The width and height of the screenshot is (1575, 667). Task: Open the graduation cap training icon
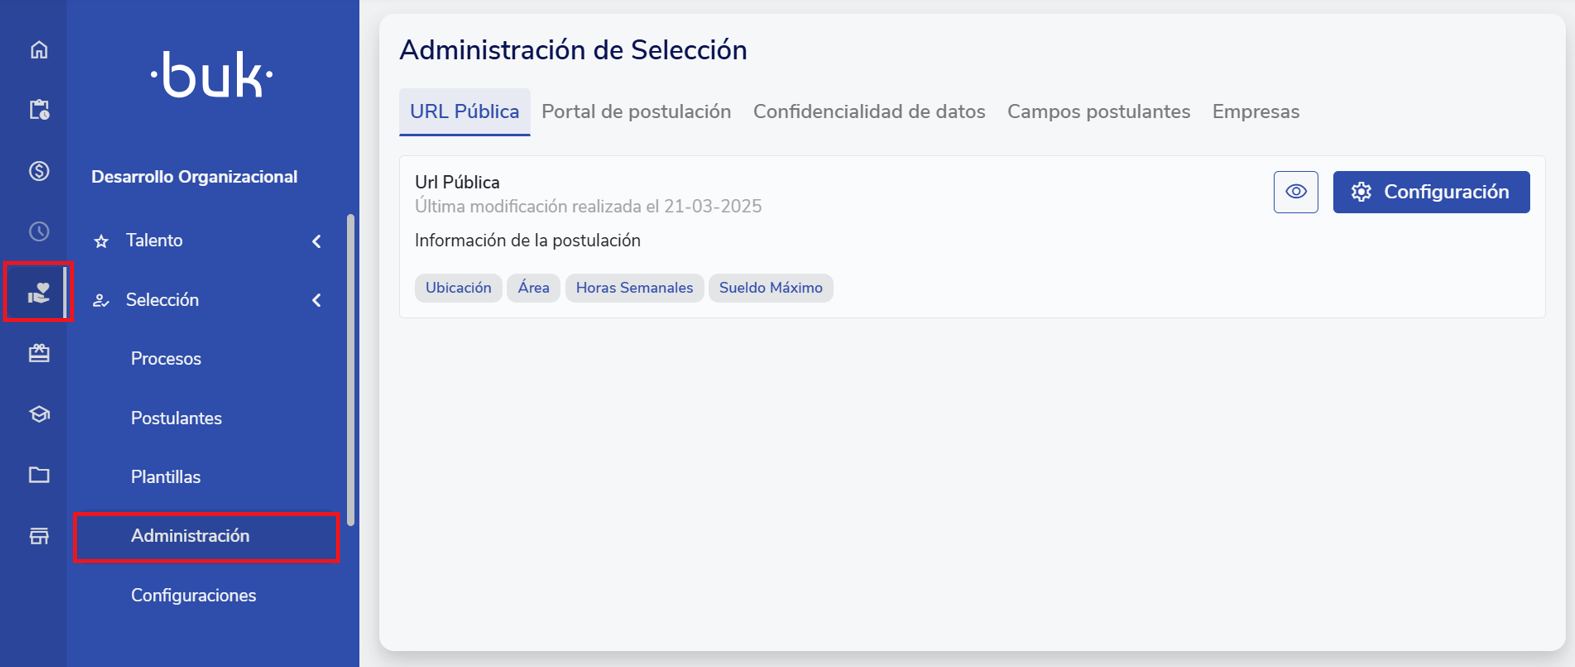point(39,414)
